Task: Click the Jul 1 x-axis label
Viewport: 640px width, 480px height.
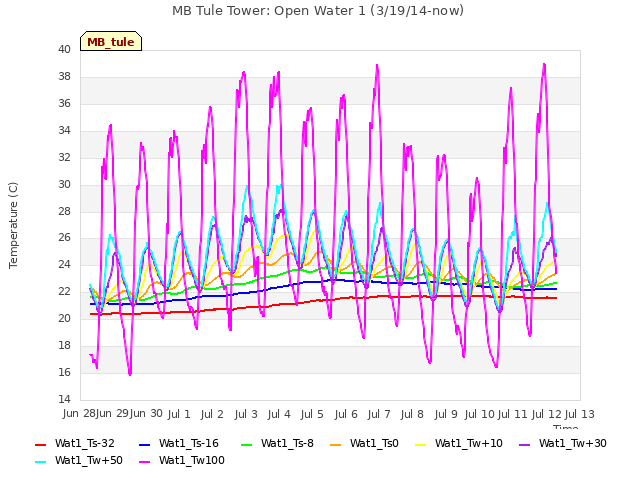Action: 179,414
